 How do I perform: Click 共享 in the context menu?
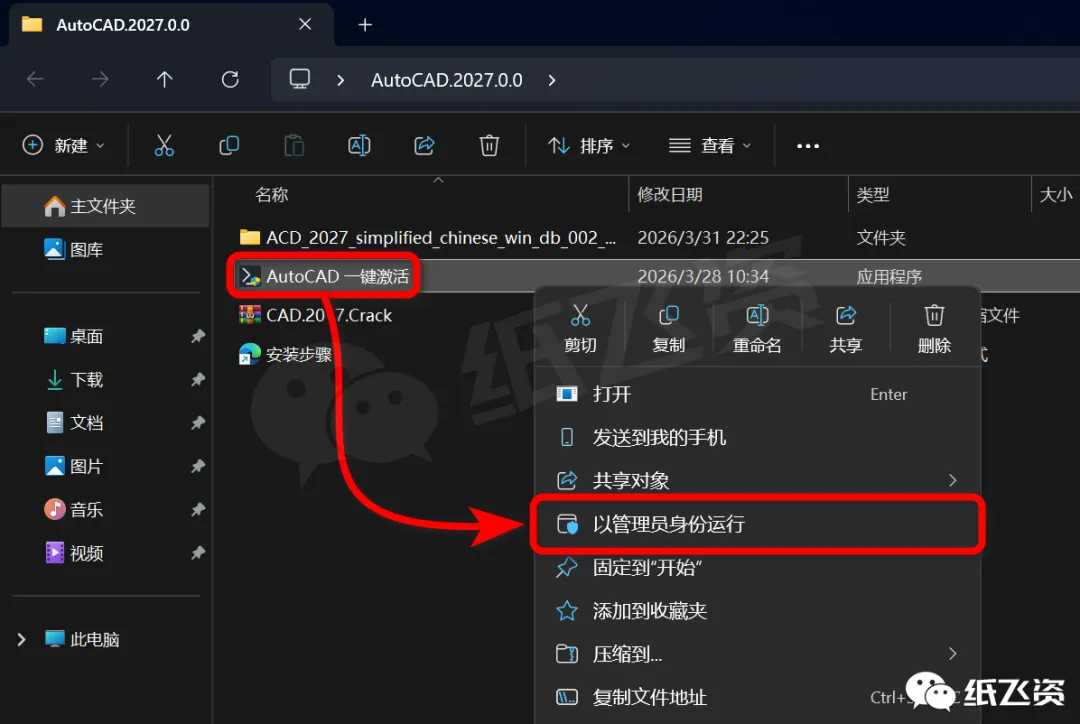click(845, 329)
